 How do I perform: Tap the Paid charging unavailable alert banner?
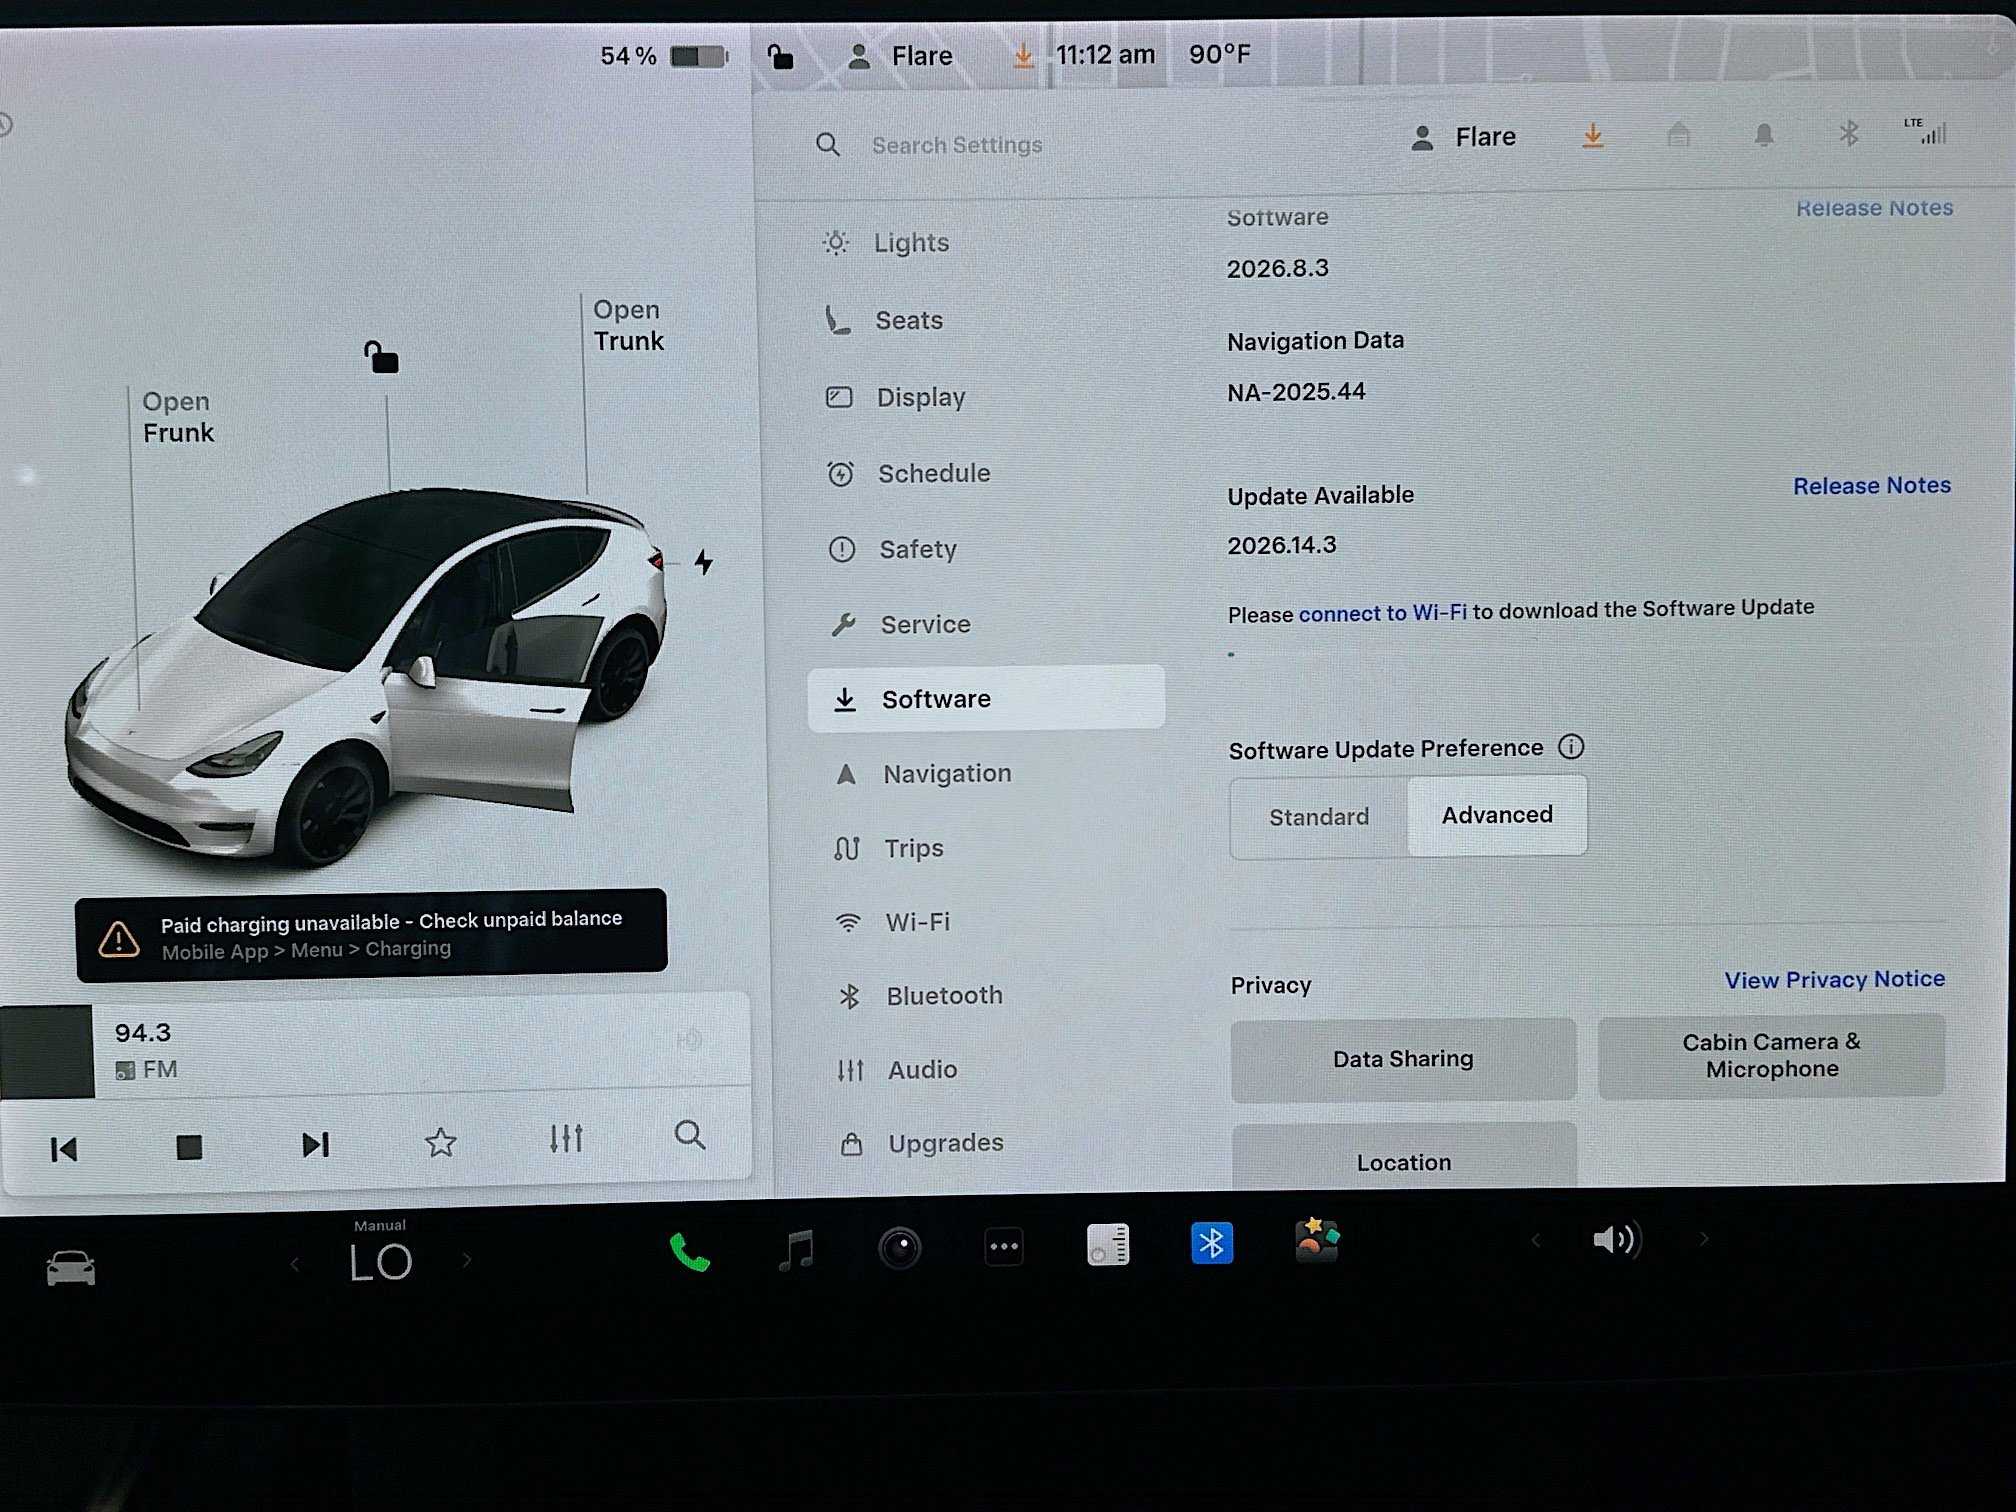point(371,934)
